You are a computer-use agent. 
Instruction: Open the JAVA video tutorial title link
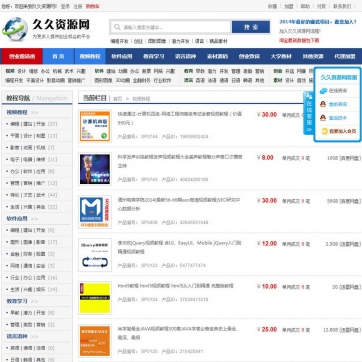point(178,333)
